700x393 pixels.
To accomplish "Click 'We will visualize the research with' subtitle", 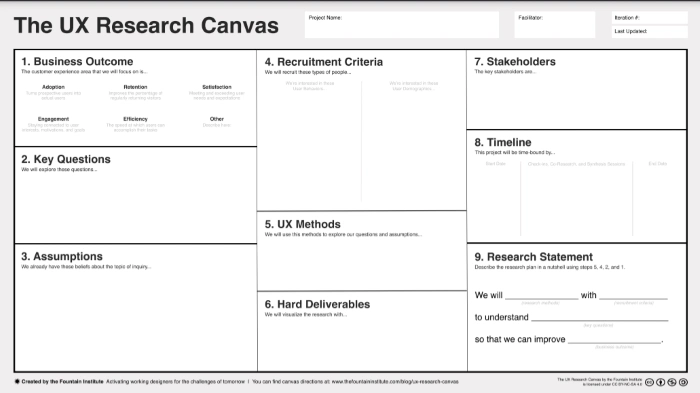I will (x=306, y=315).
